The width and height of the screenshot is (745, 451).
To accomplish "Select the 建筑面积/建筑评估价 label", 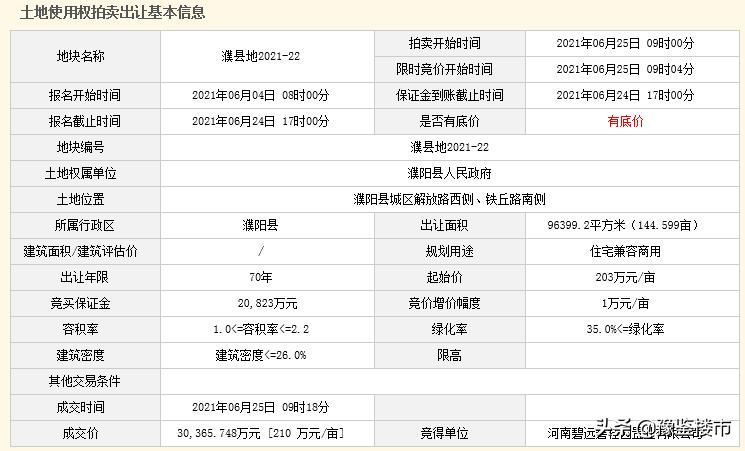I will (x=80, y=251).
